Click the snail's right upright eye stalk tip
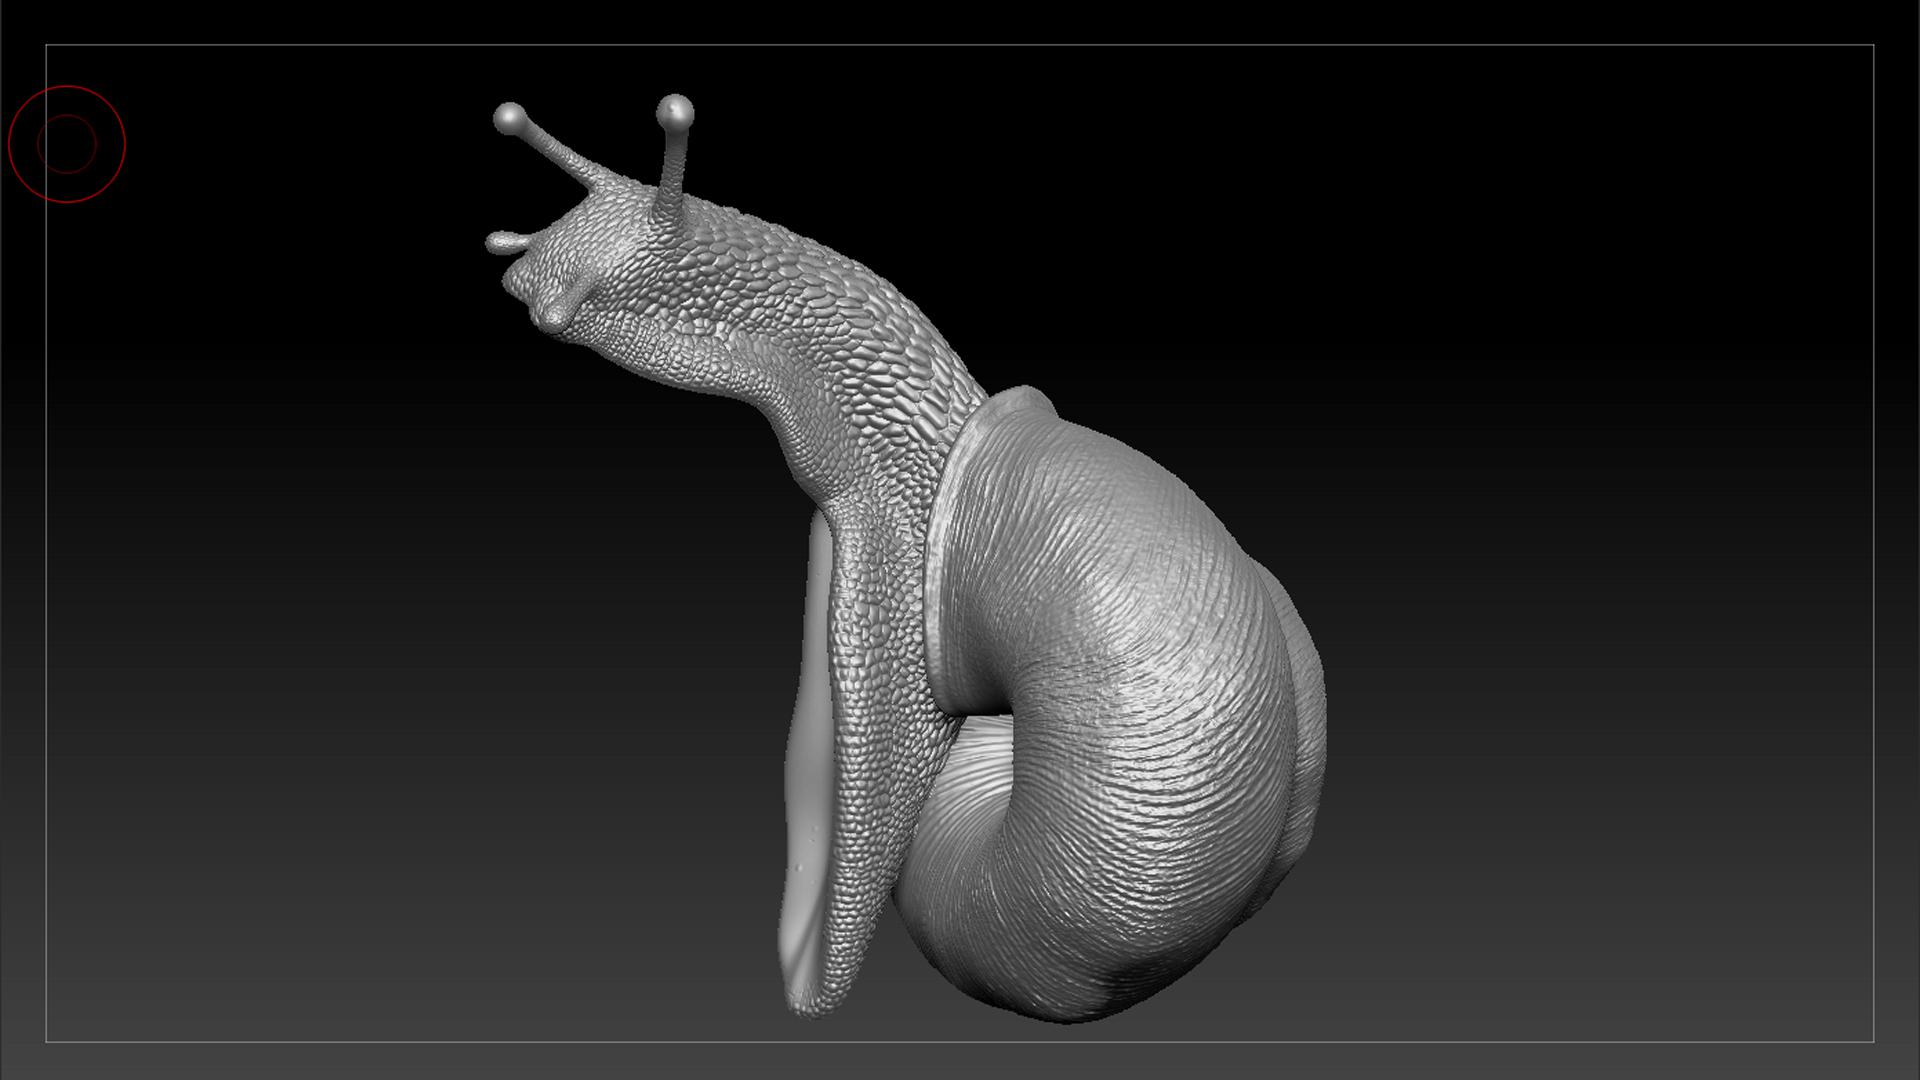This screenshot has width=1920, height=1080. [675, 111]
